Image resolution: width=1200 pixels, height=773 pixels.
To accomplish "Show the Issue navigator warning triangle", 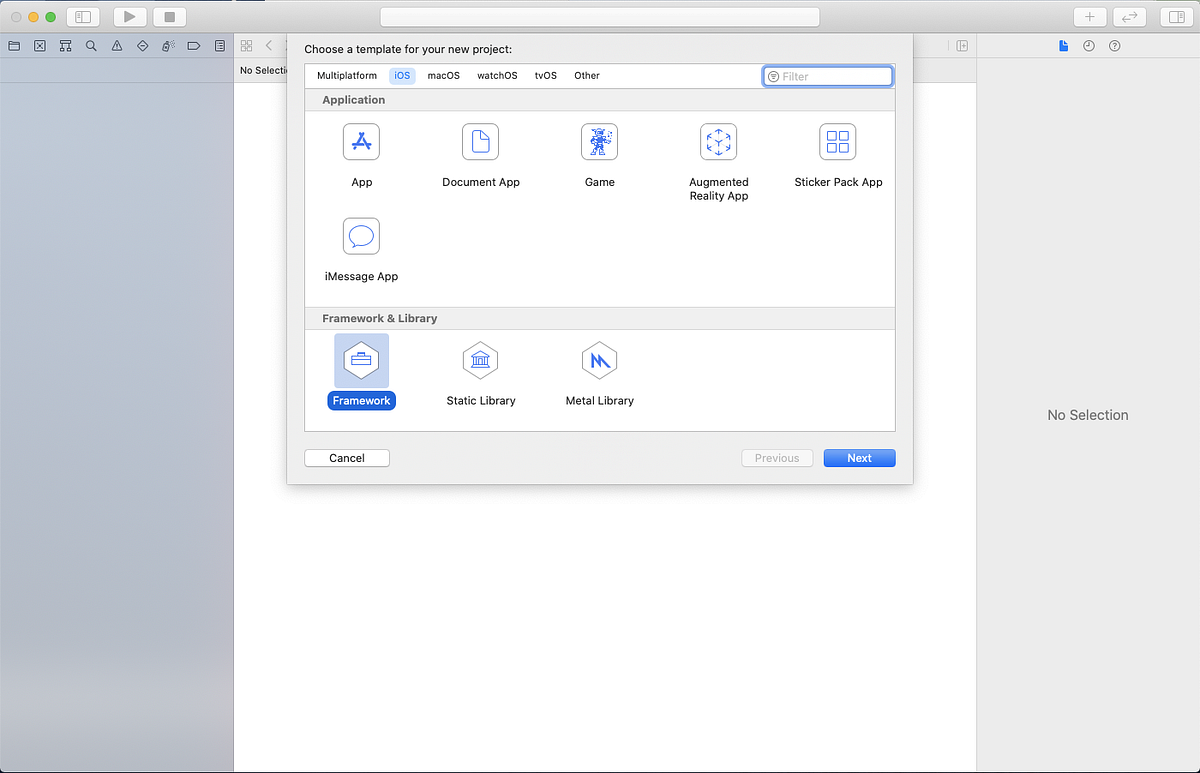I will 116,45.
